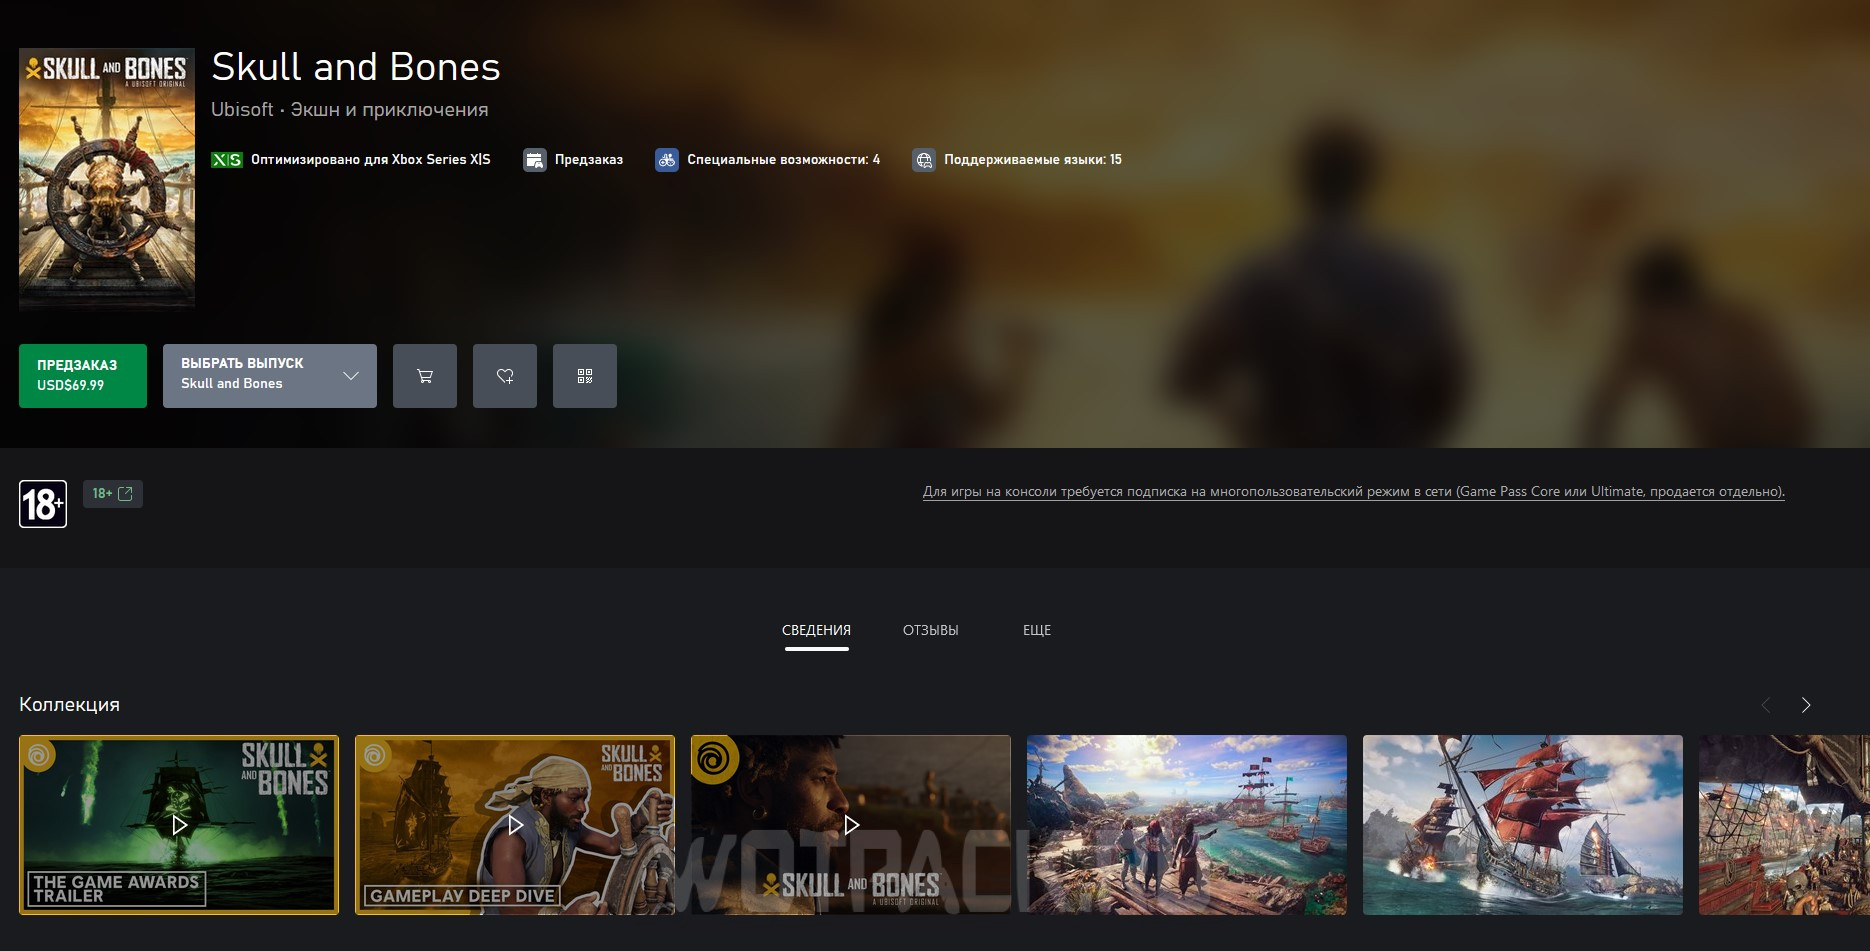This screenshot has width=1870, height=951.
Task: Click the right arrow of Коллекция carousel
Action: point(1806,704)
